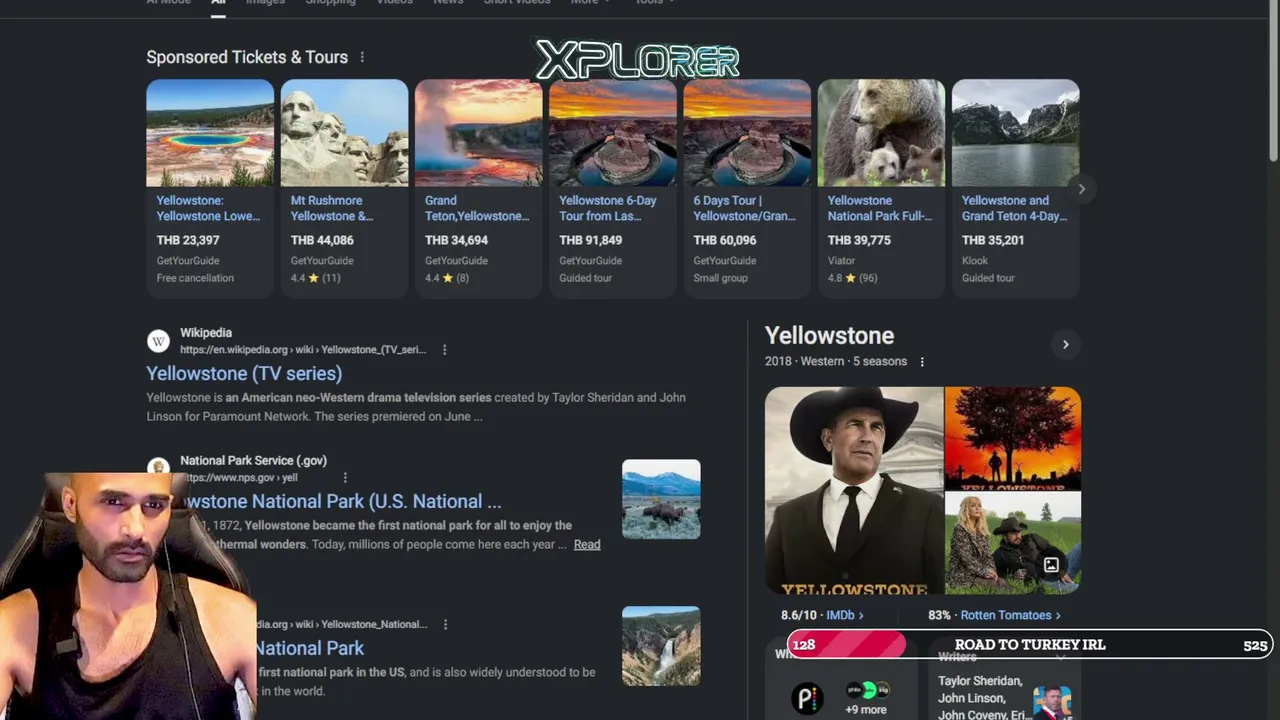1280x720 pixels.
Task: Click the canyon image for the THB 91,849 tour
Action: 612,133
